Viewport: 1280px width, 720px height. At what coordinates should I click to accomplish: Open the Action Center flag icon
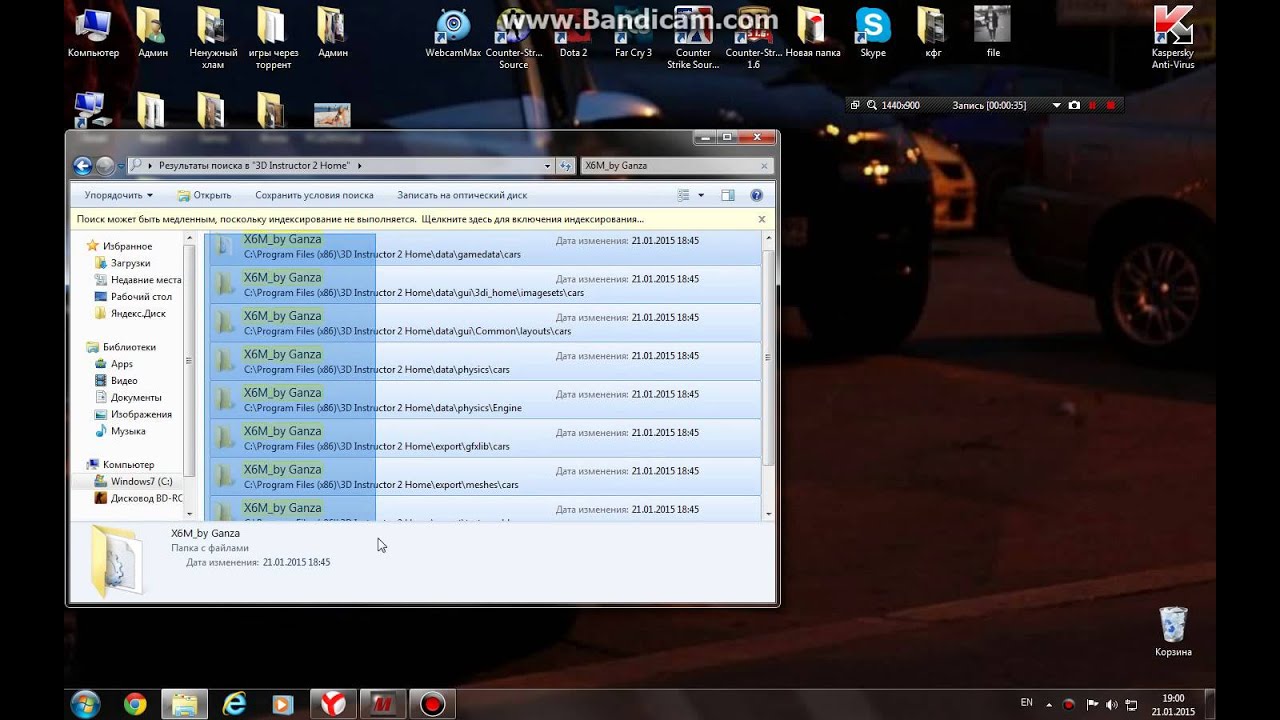pyautogui.click(x=1092, y=703)
